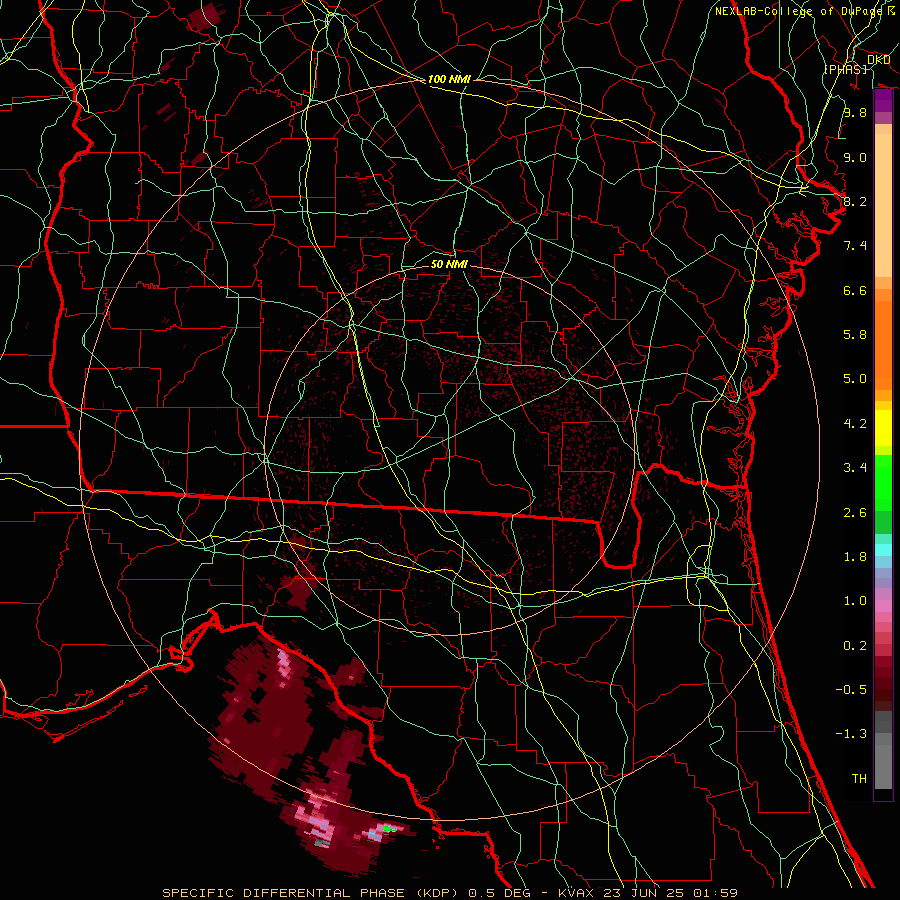Click the [PHAS] unit label
The width and height of the screenshot is (900, 900).
coord(845,69)
